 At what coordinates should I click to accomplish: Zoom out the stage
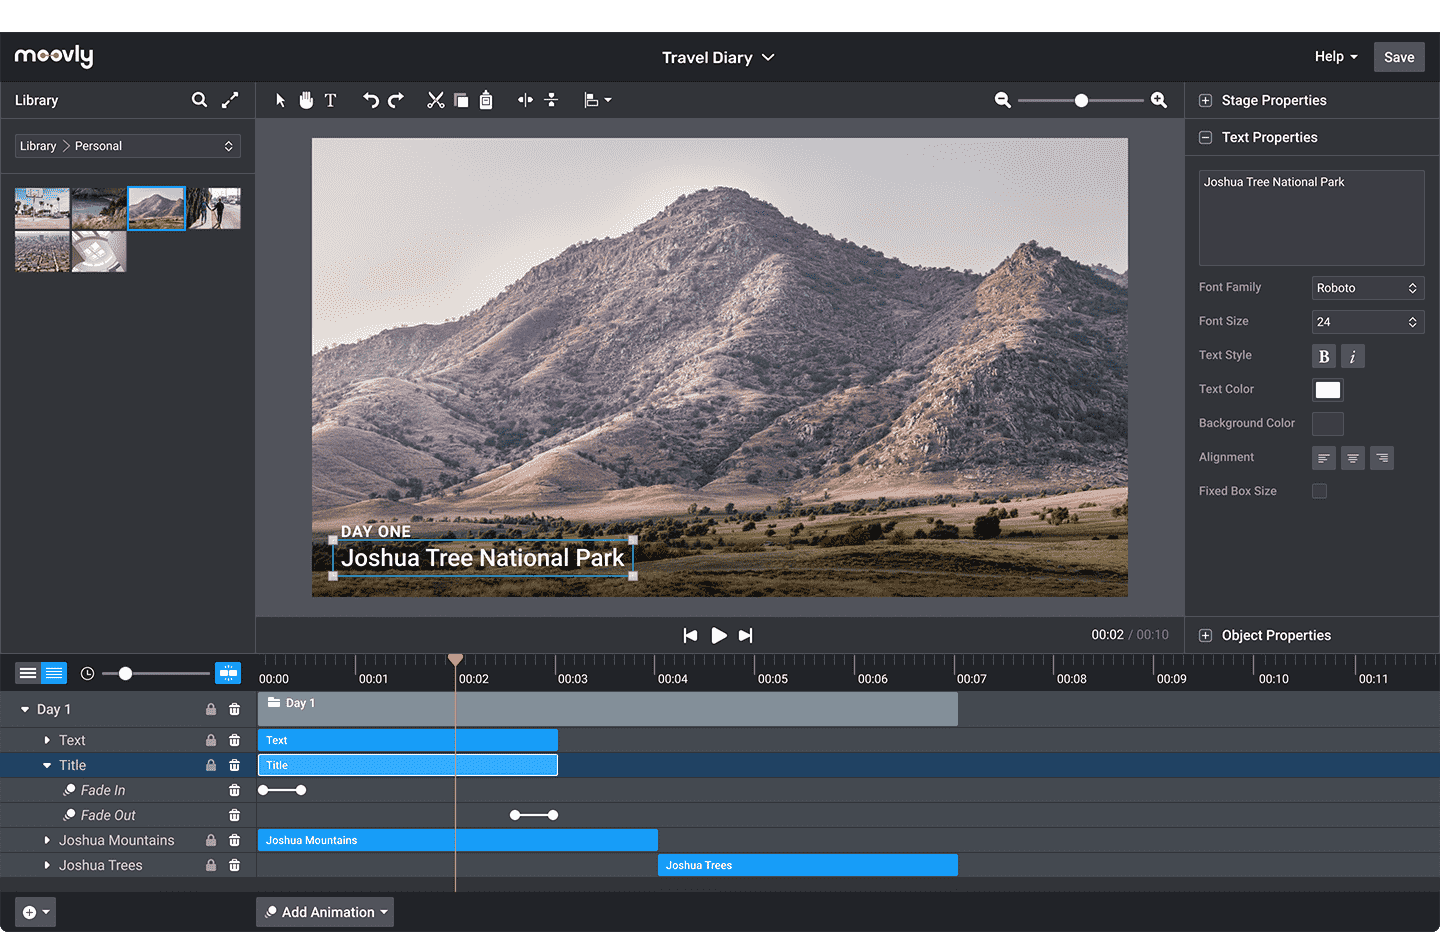(1003, 100)
